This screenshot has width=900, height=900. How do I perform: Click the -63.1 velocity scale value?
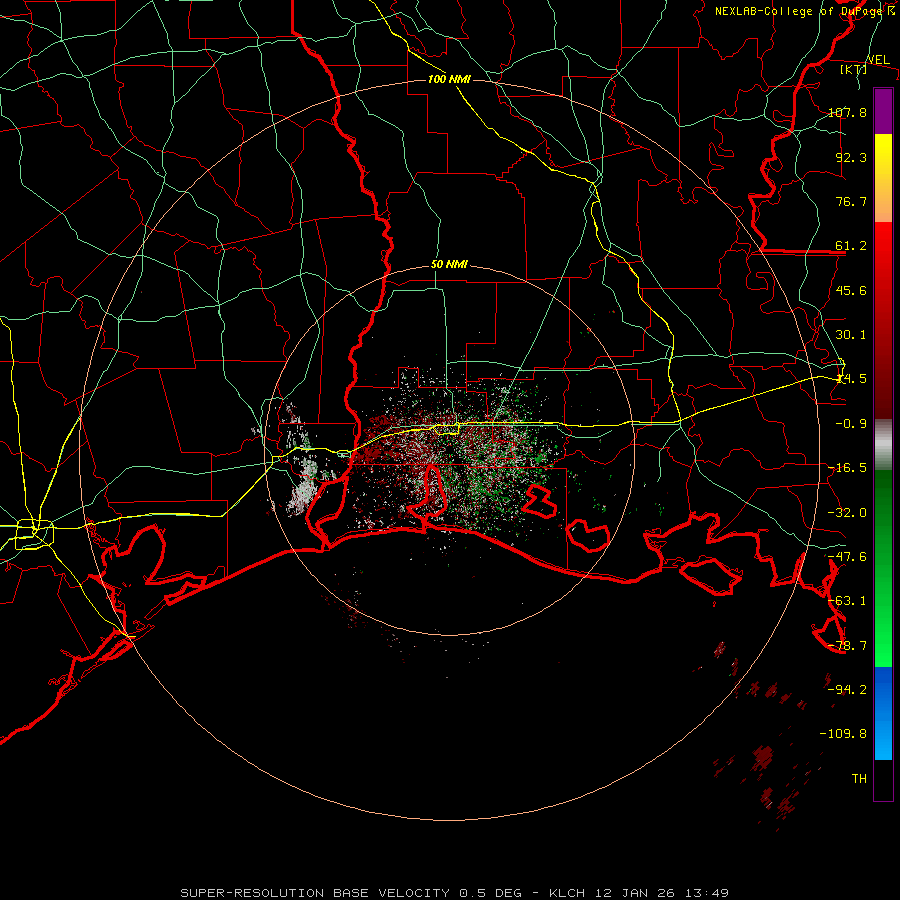[x=847, y=601]
